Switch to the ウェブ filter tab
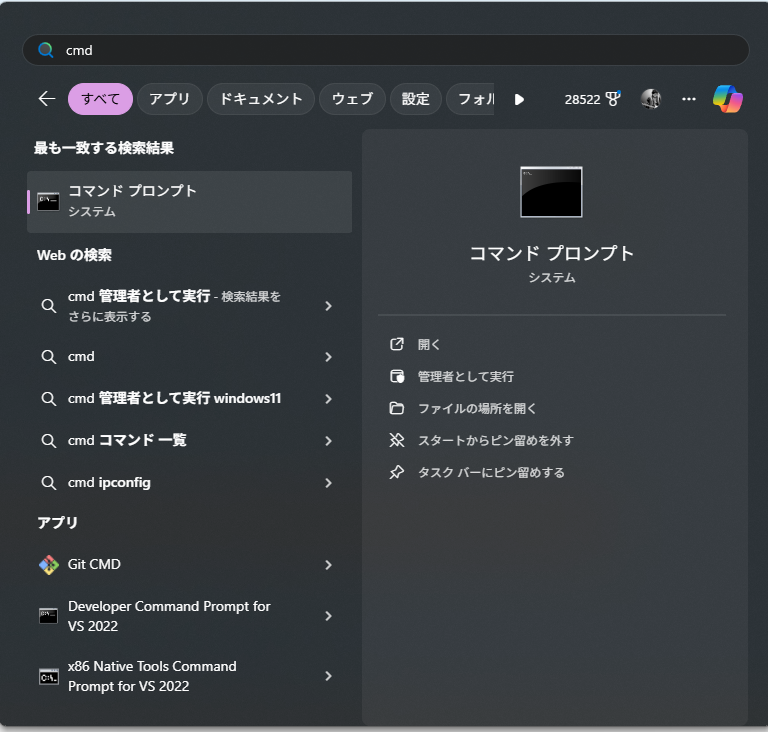 (352, 99)
